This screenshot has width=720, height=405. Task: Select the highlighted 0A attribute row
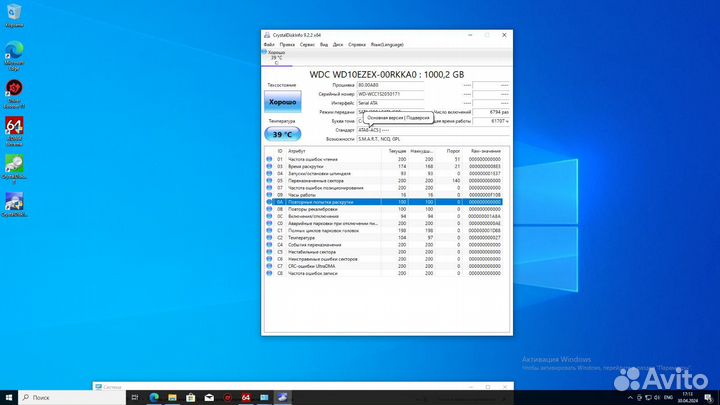tap(384, 202)
